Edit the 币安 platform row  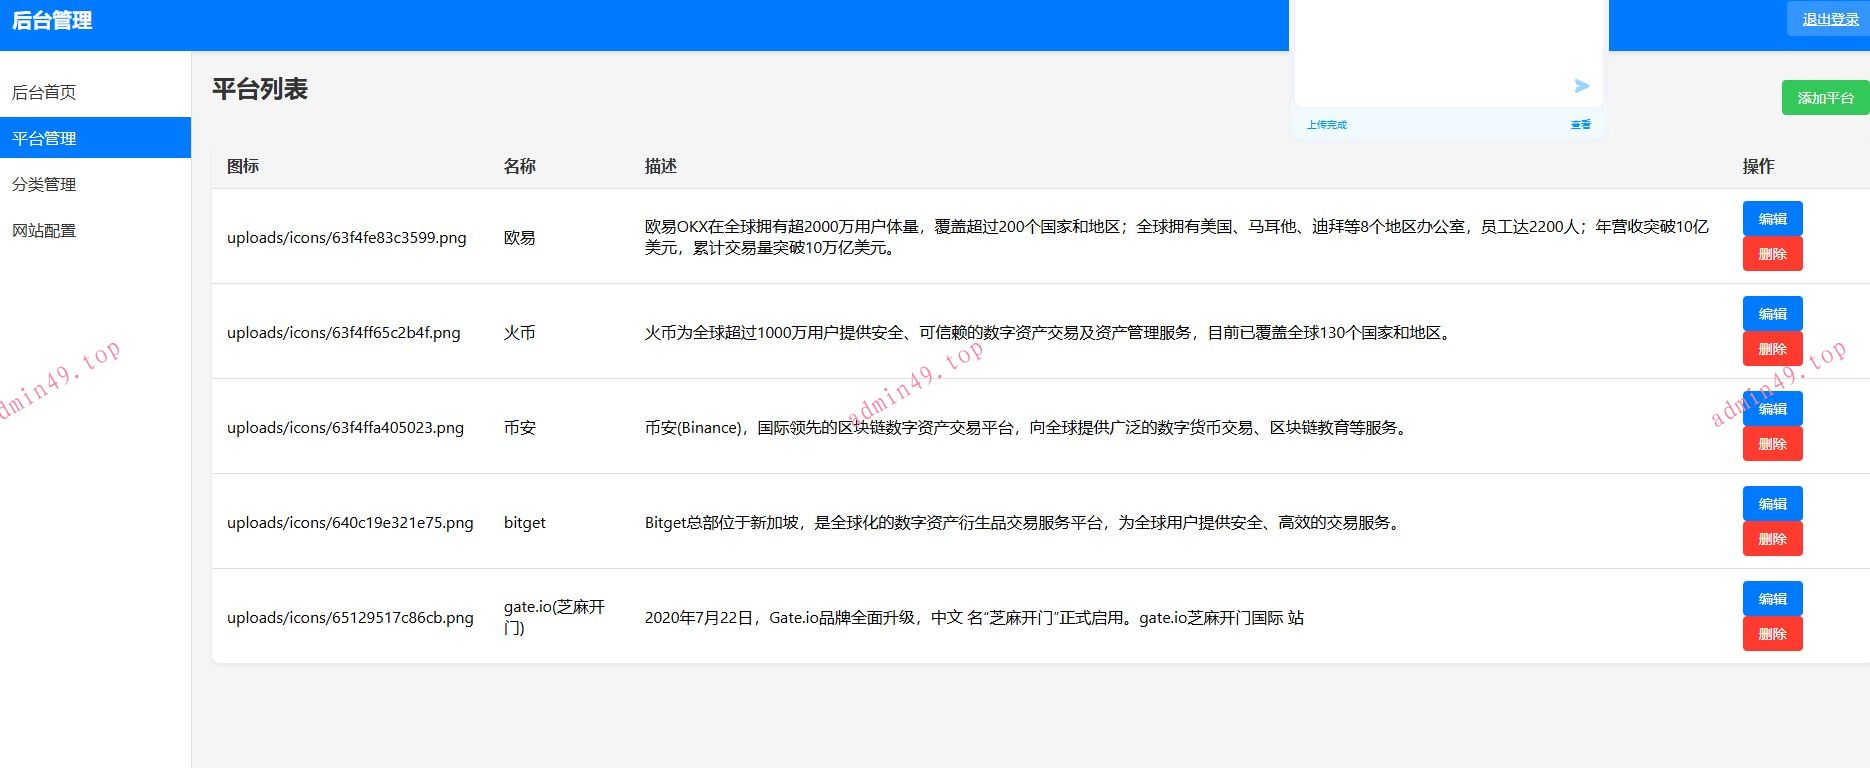[x=1772, y=409]
